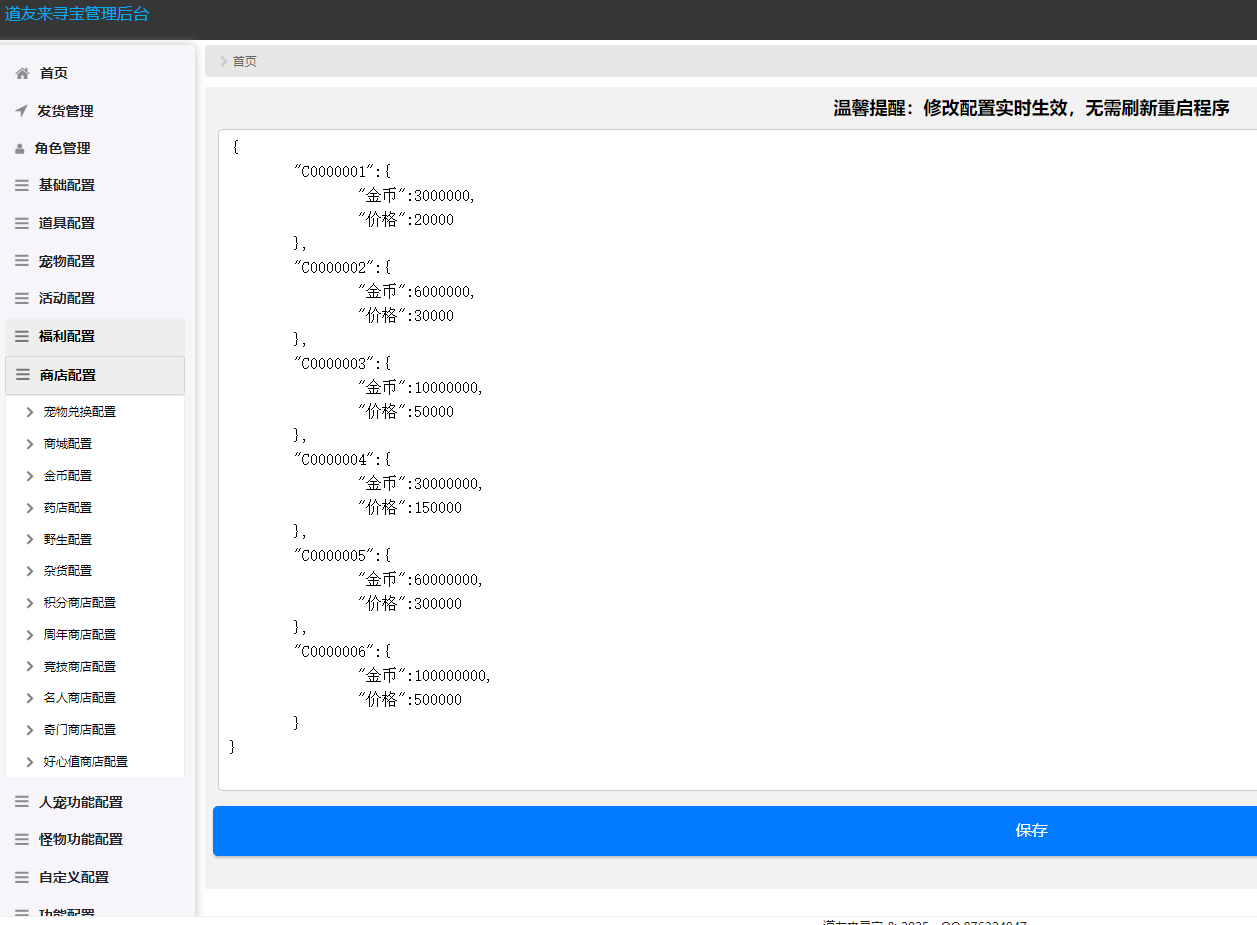Screen dimensions: 1257x925
Task: Expand the 自定义配置 section
Action: pos(74,877)
